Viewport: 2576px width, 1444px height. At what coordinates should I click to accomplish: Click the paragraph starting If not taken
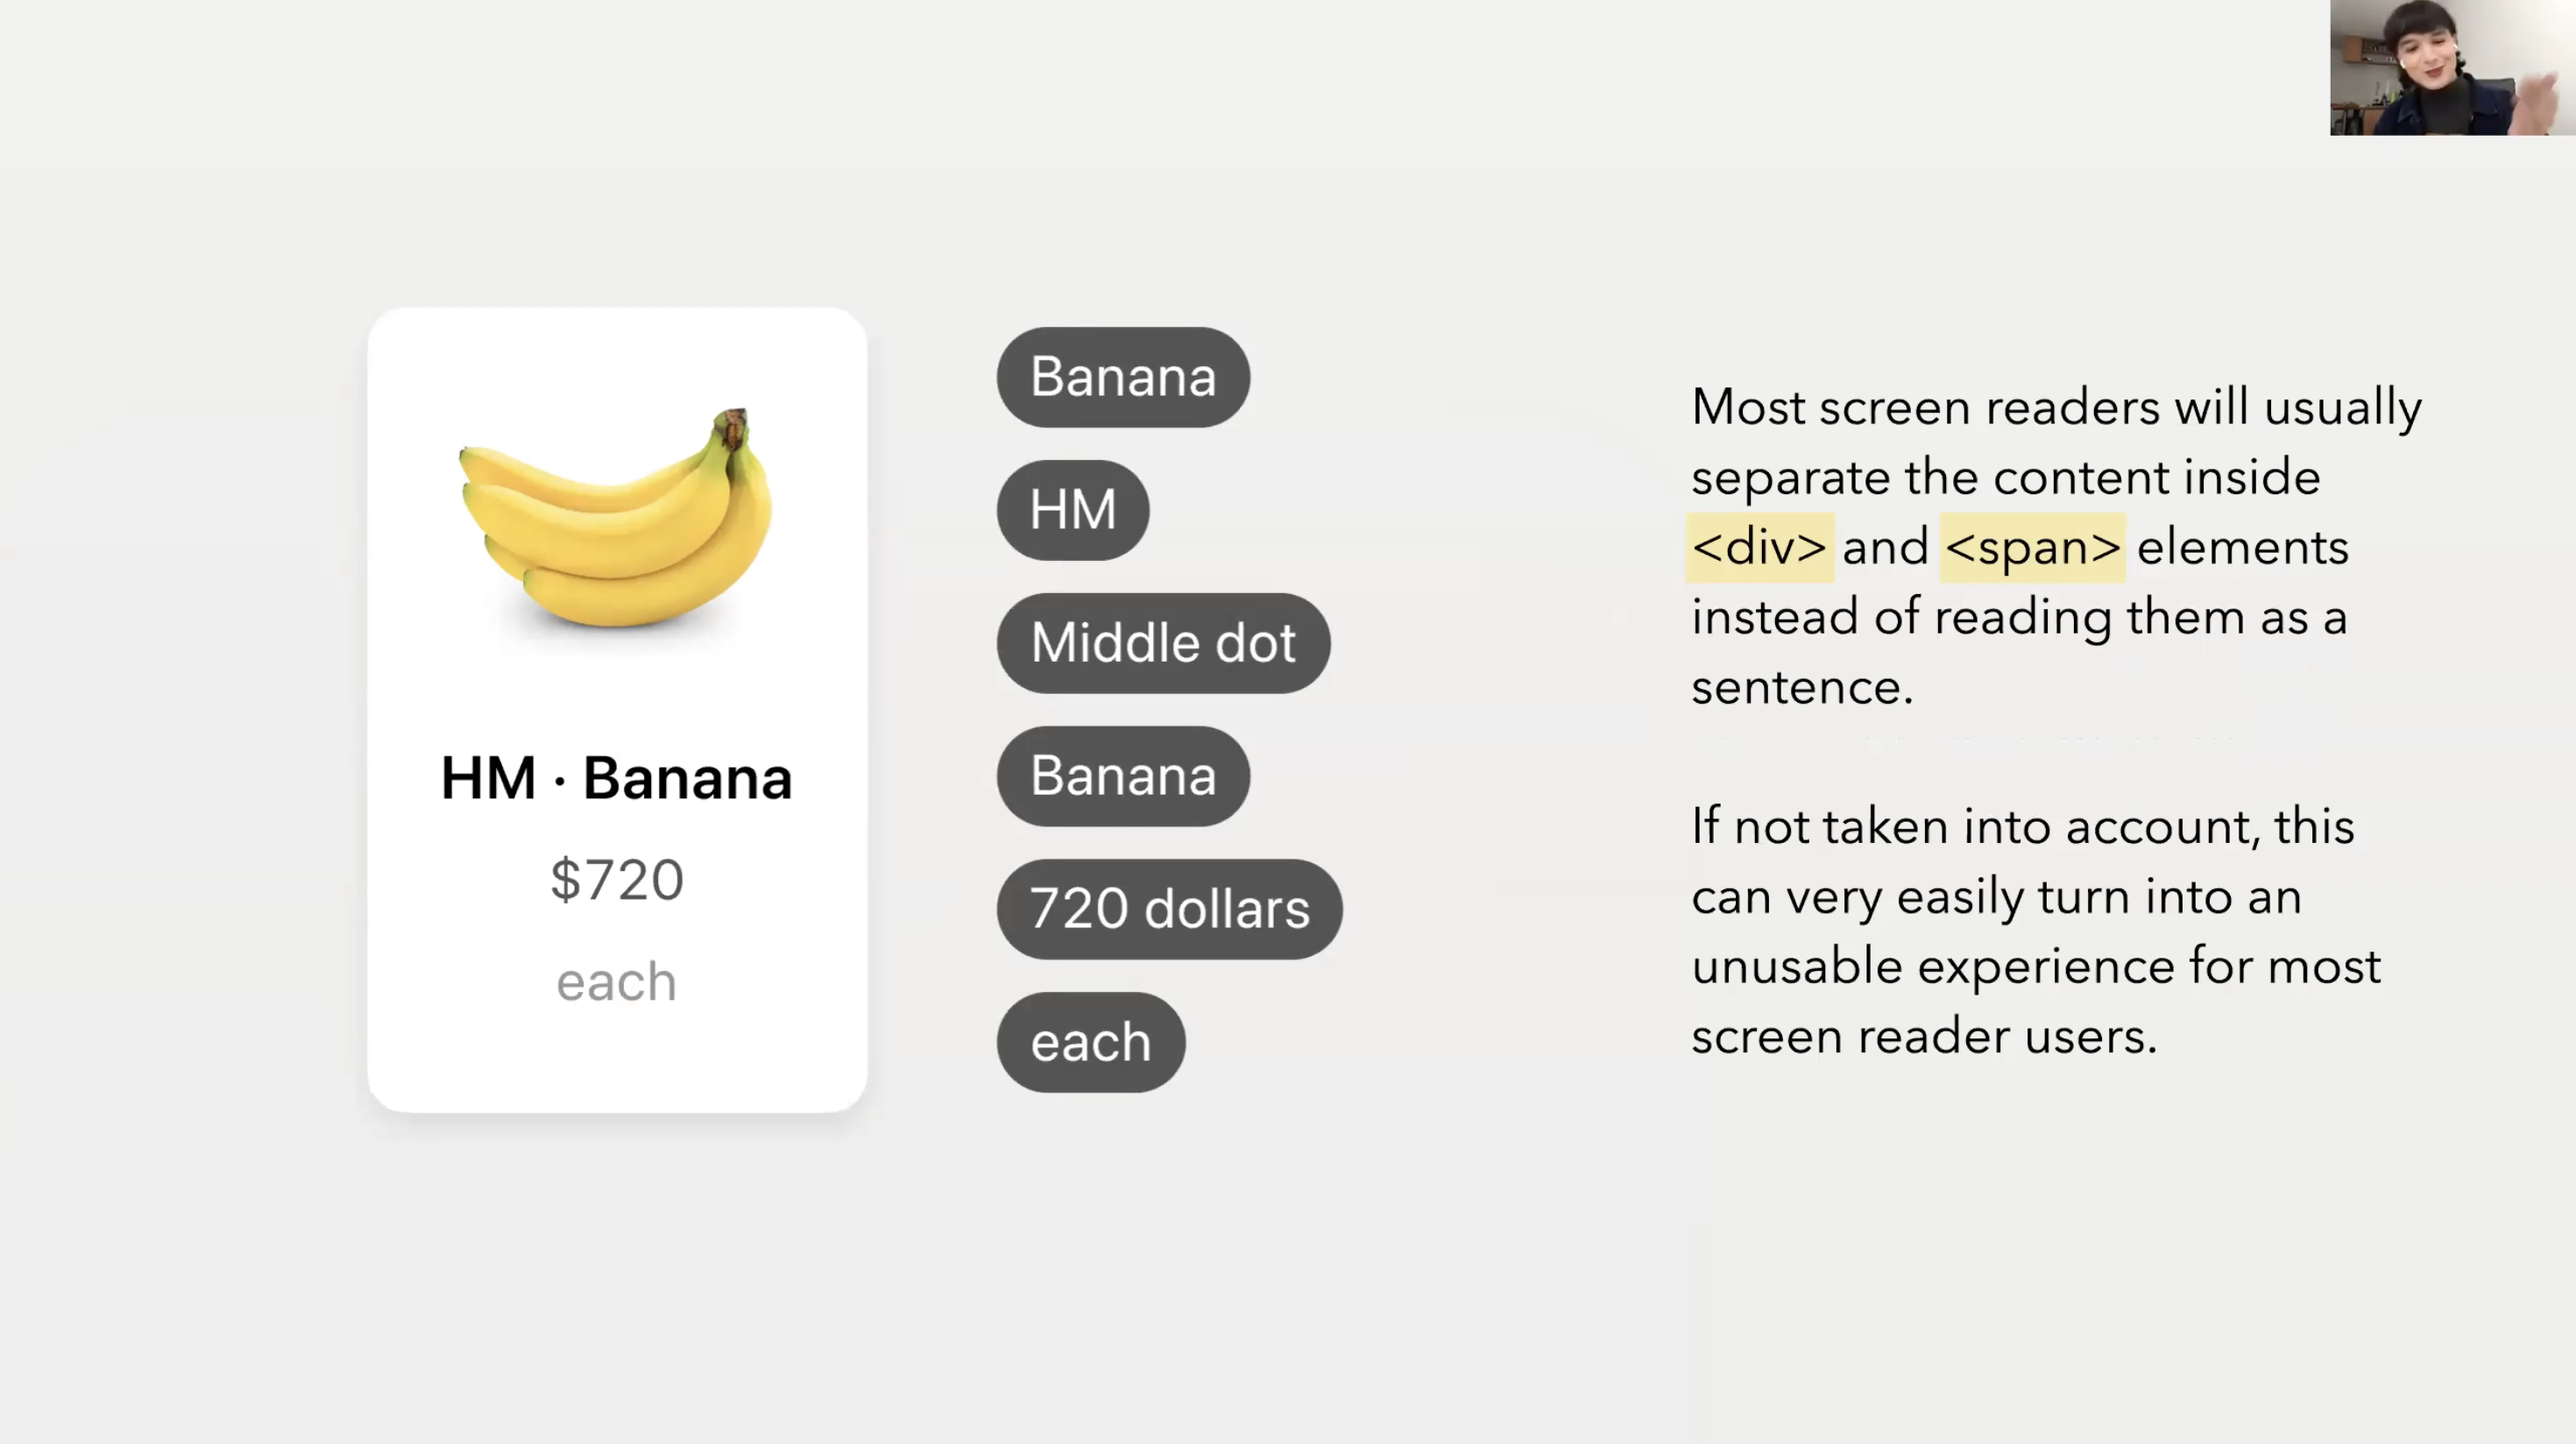(x=2036, y=931)
